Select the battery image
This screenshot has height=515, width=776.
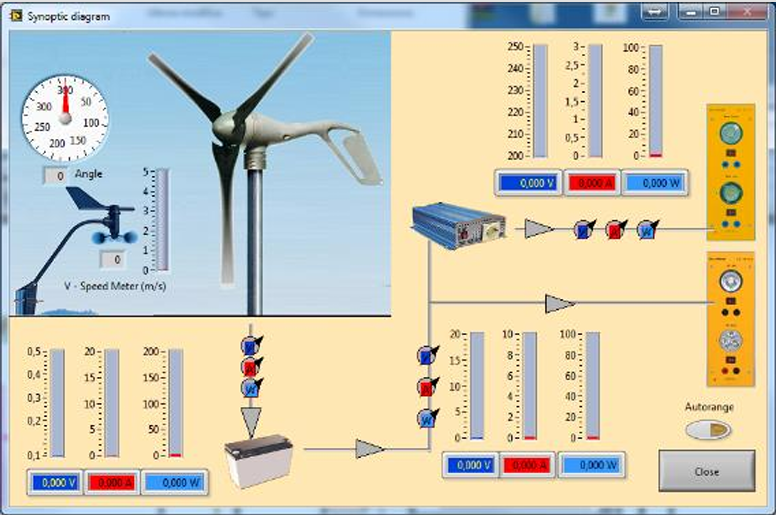coord(258,460)
